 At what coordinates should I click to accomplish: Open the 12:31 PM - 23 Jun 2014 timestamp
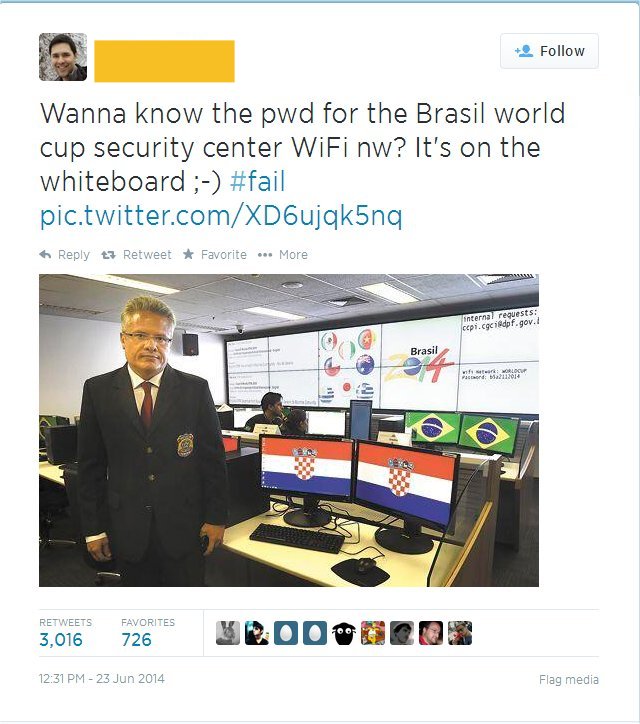coord(102,679)
